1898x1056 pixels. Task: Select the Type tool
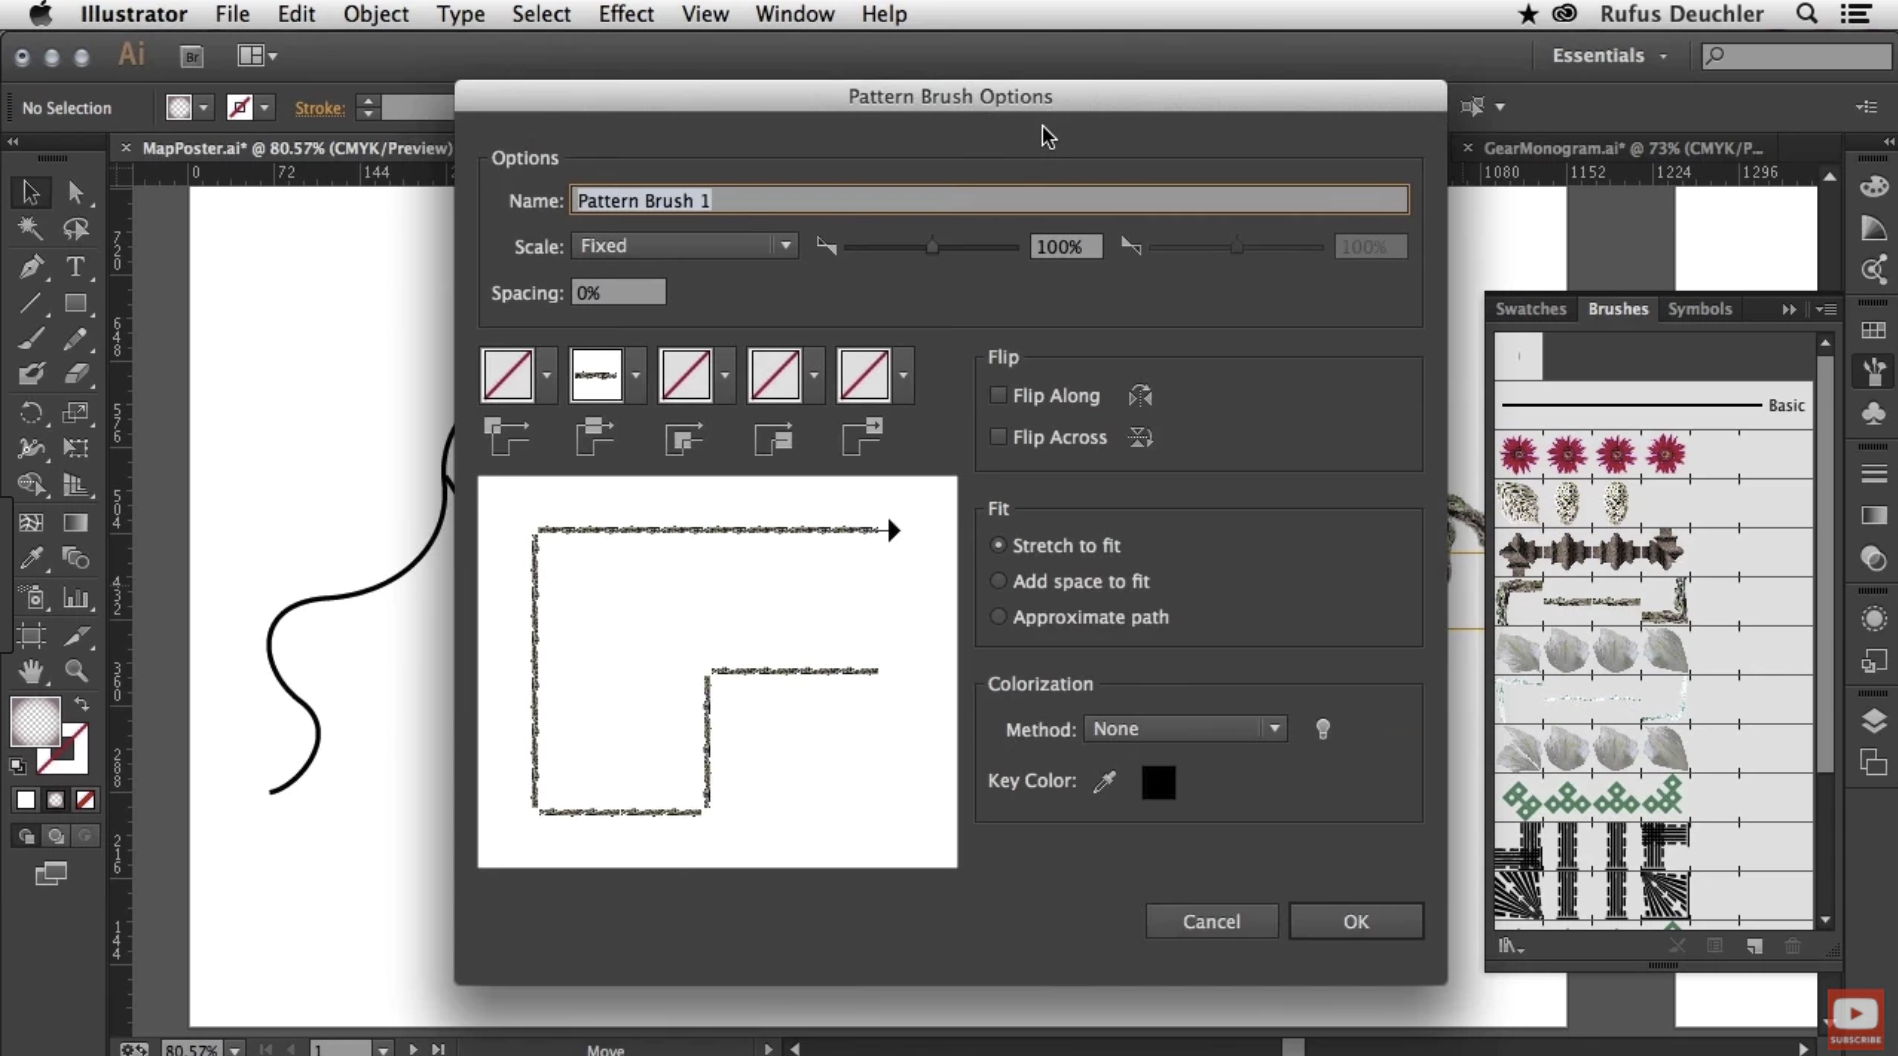tap(76, 267)
